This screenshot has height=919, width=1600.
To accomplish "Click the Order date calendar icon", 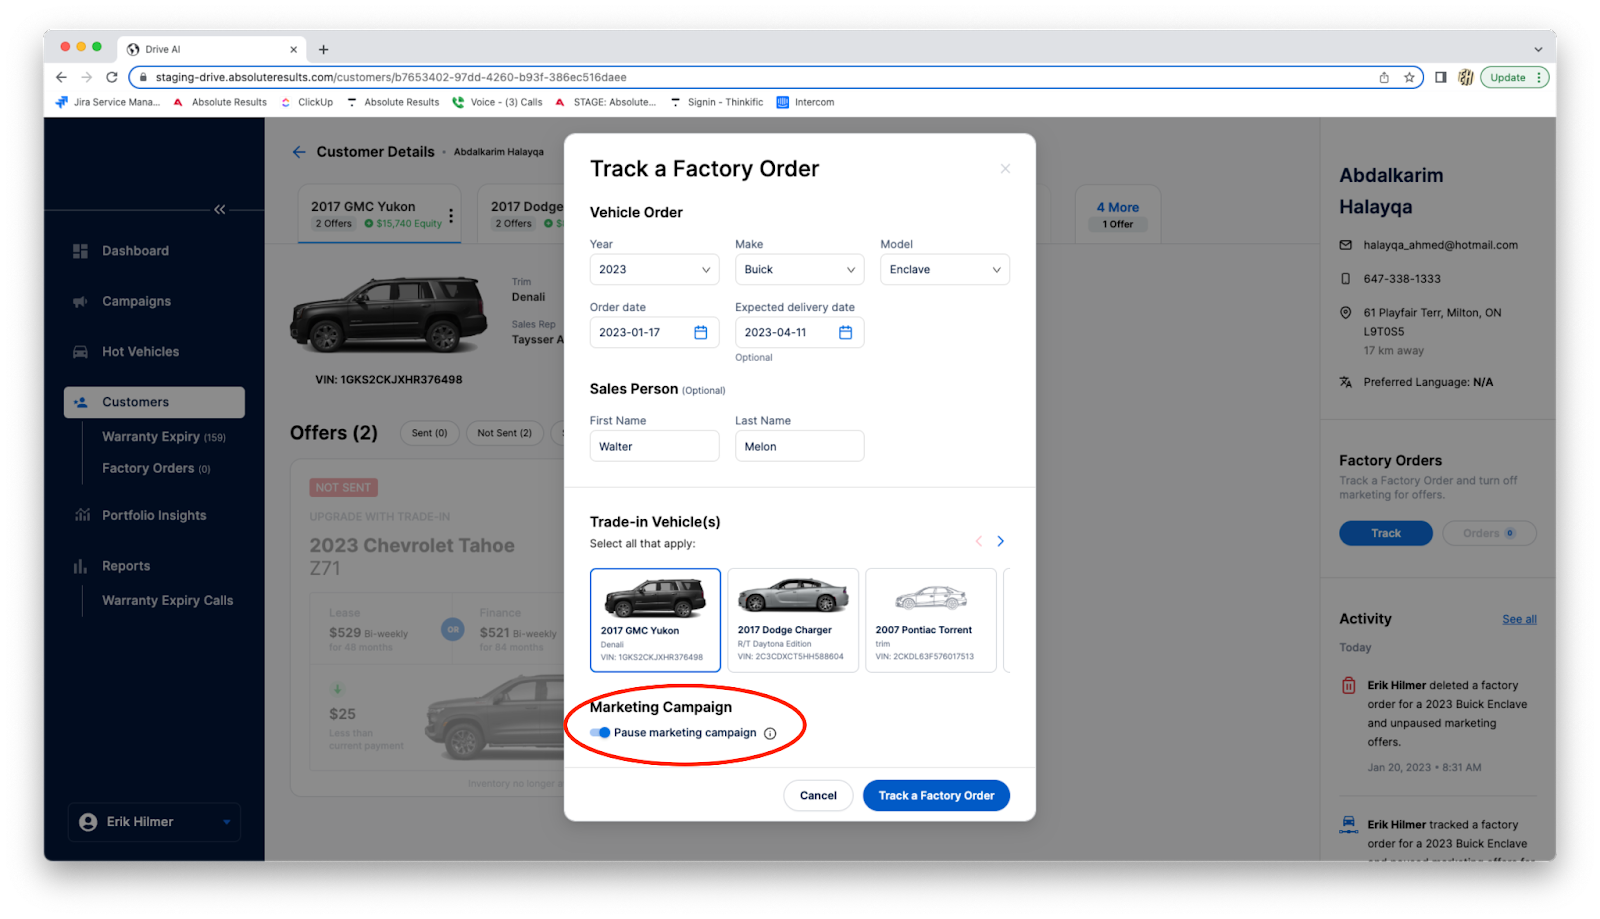I will click(x=700, y=333).
